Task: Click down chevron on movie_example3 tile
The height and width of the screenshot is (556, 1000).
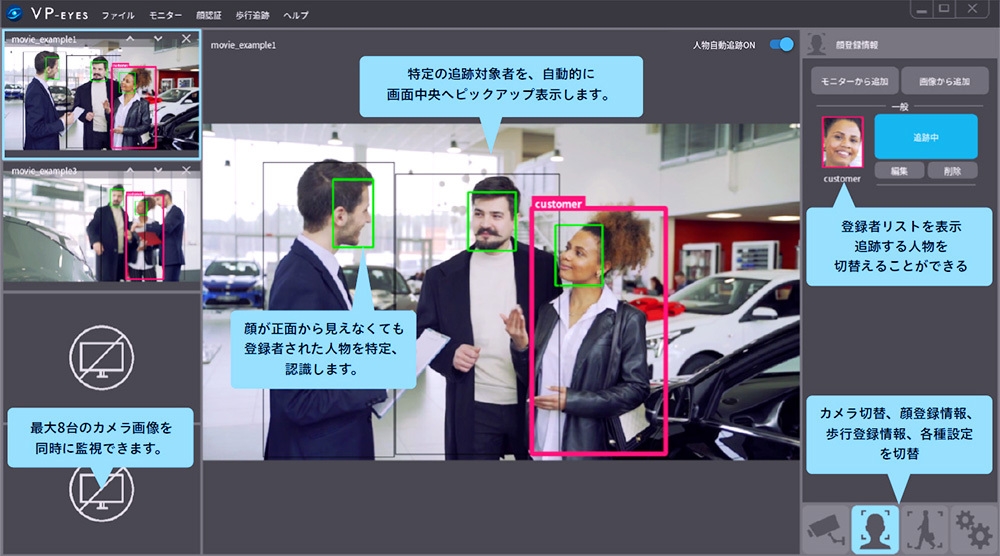Action: click(x=158, y=172)
